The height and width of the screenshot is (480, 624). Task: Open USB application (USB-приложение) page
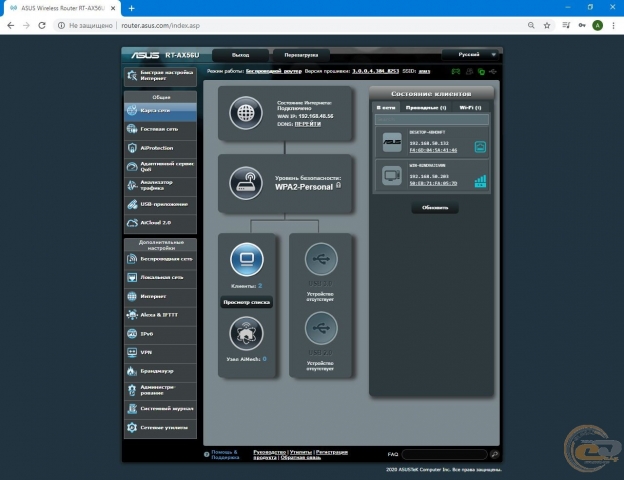160,205
